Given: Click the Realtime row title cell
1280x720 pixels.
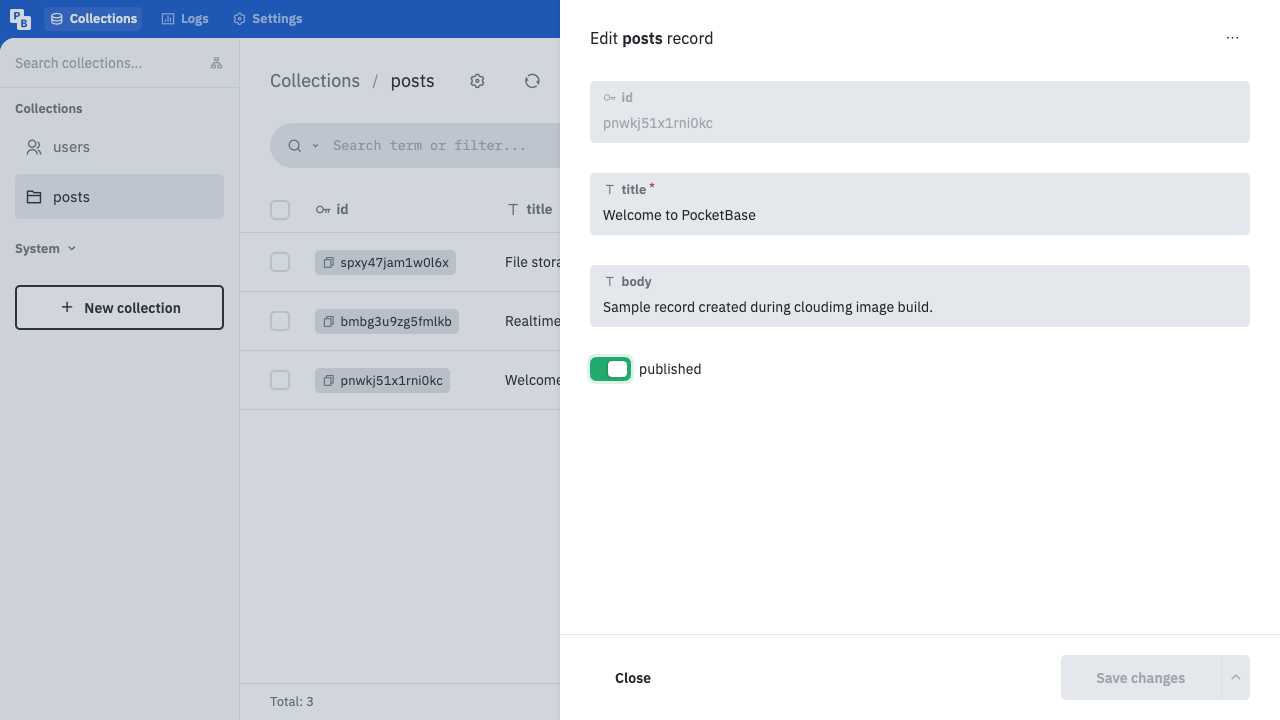Looking at the screenshot, I should point(532,321).
